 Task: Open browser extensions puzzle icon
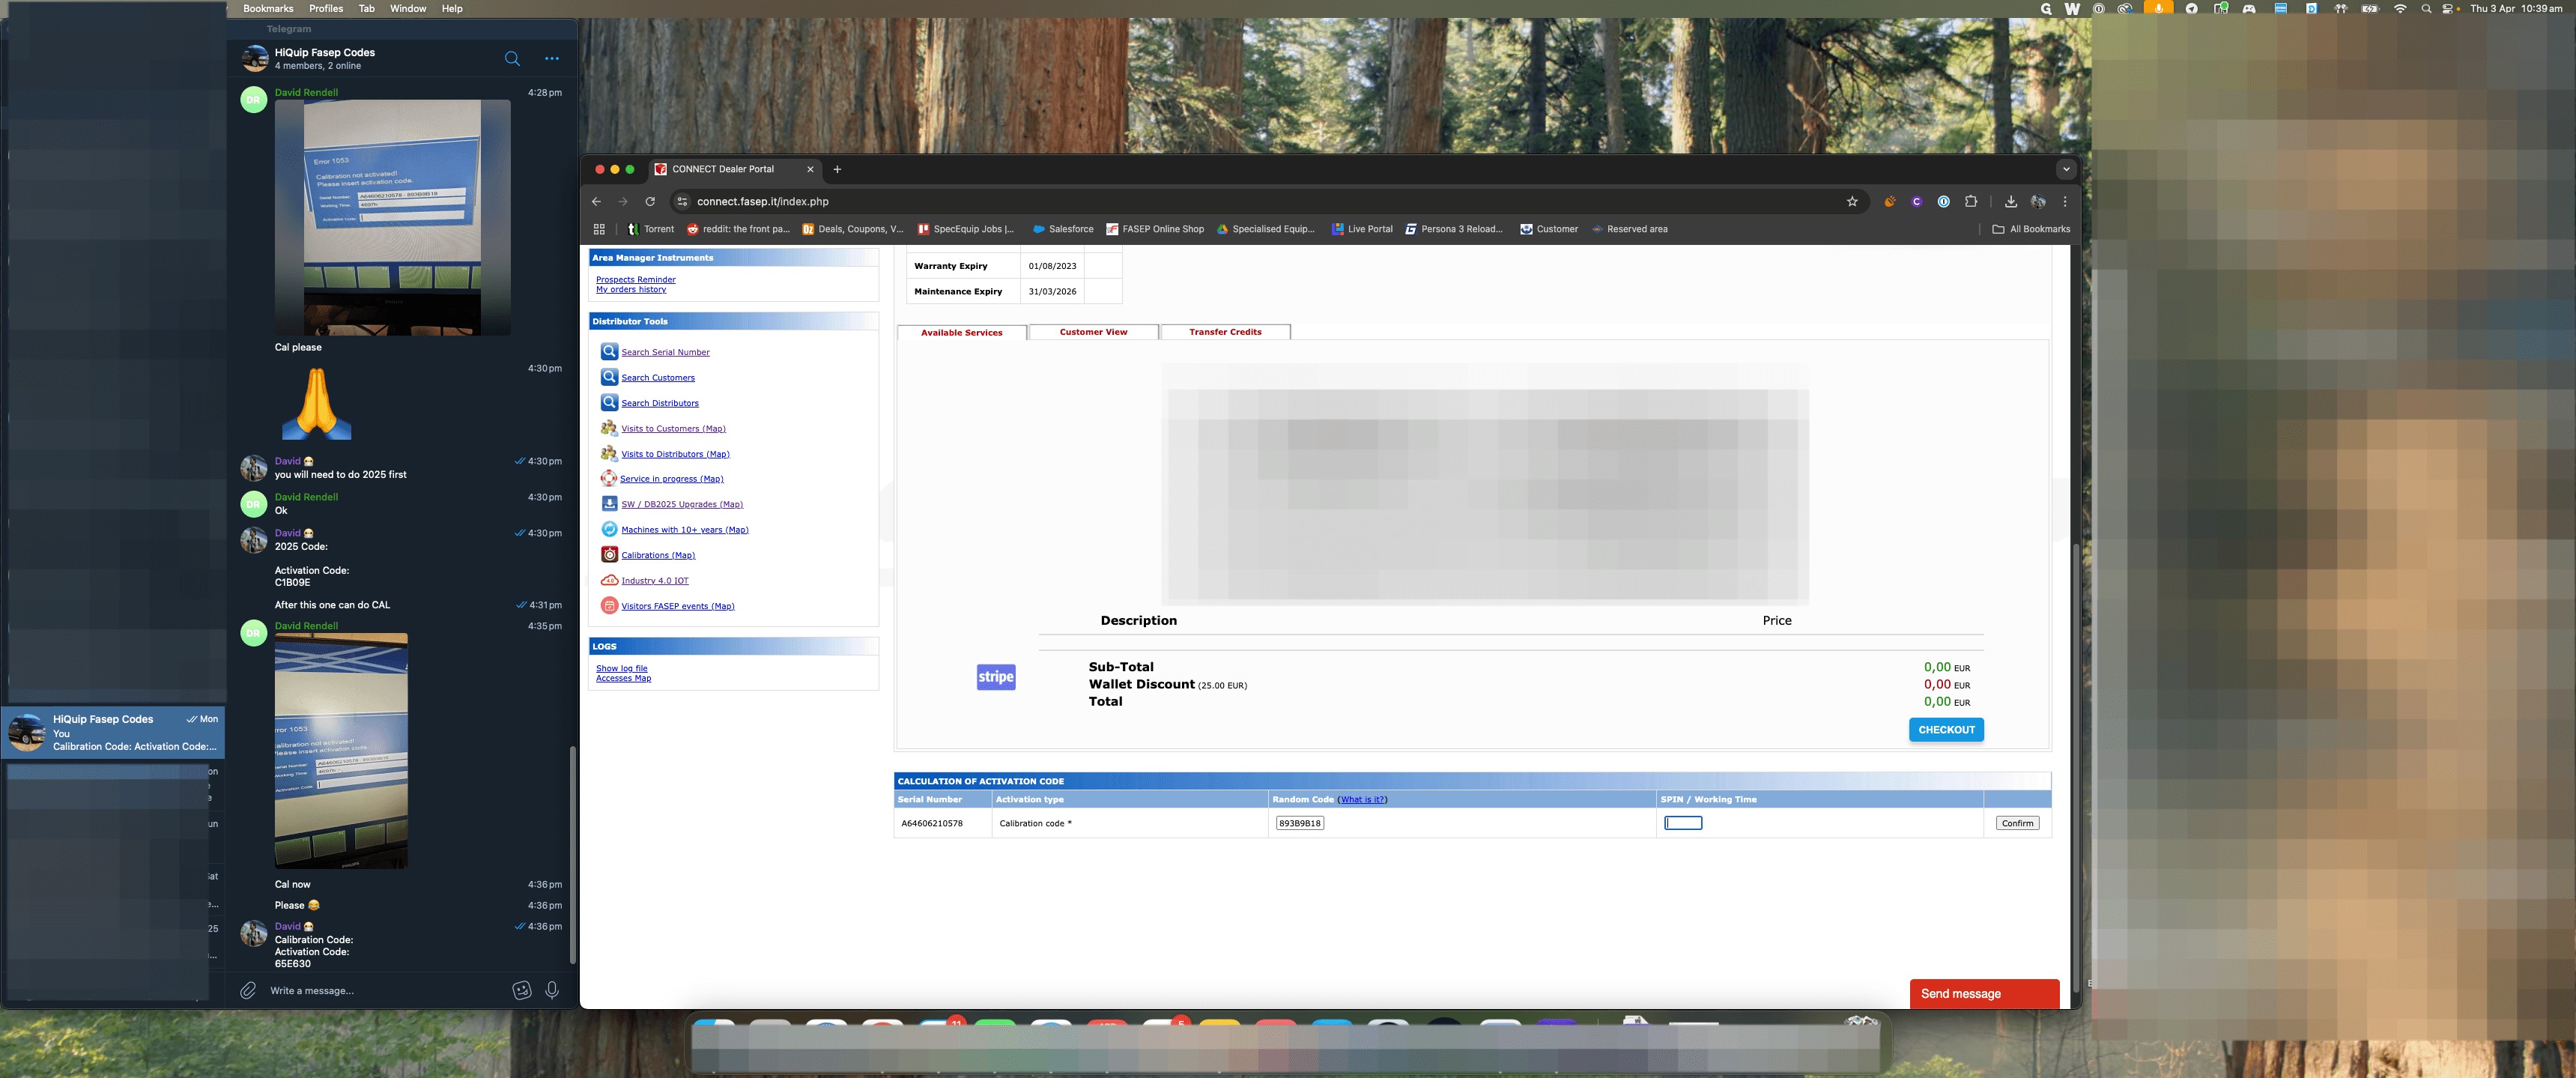1971,201
